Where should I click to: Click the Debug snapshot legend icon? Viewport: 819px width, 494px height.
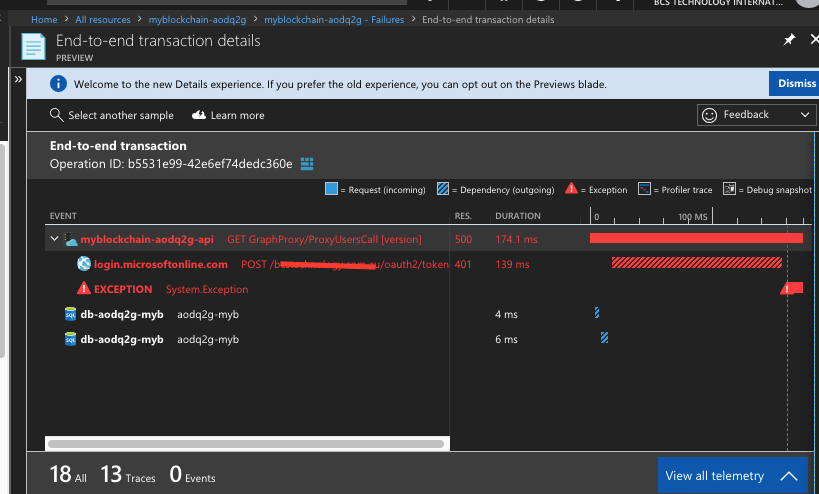tap(729, 189)
